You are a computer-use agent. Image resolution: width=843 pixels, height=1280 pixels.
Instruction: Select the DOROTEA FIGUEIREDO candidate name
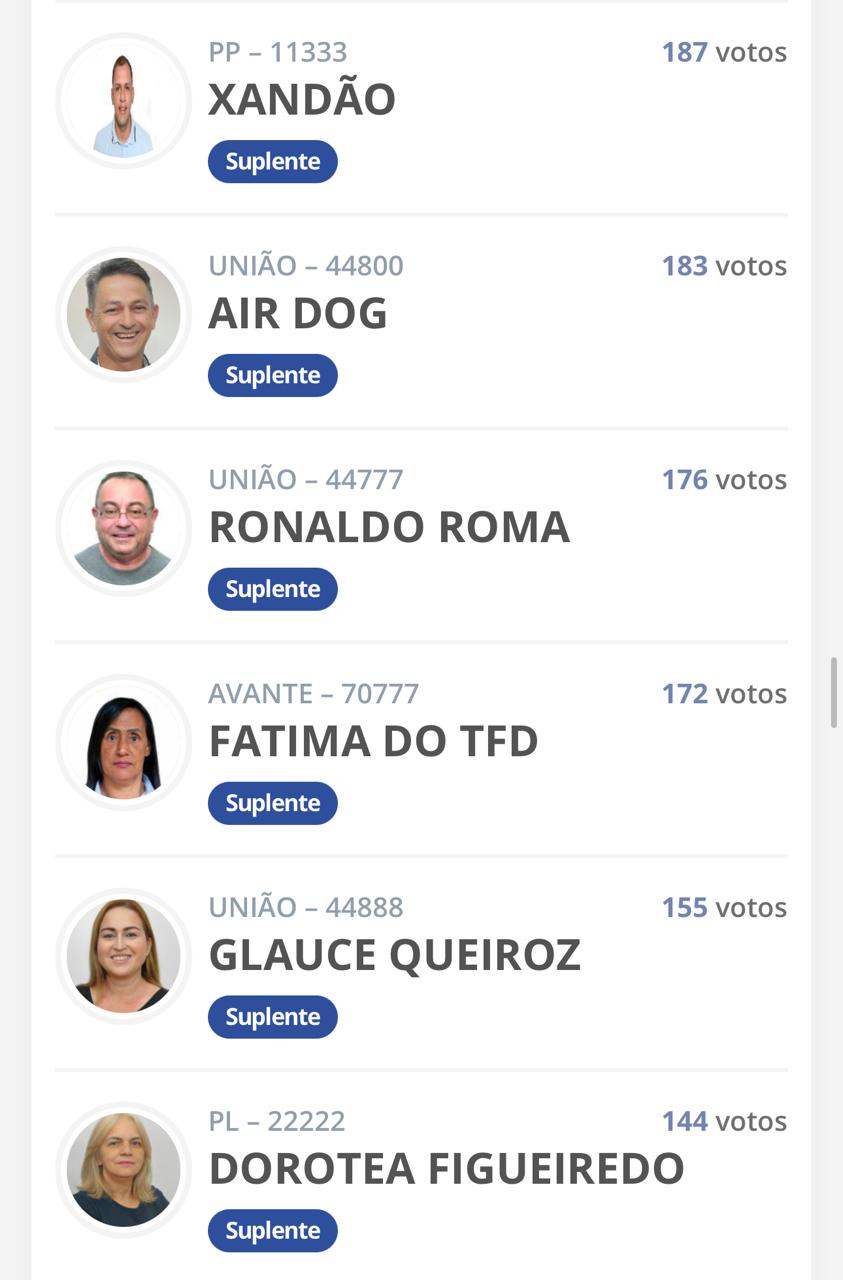tap(446, 1169)
